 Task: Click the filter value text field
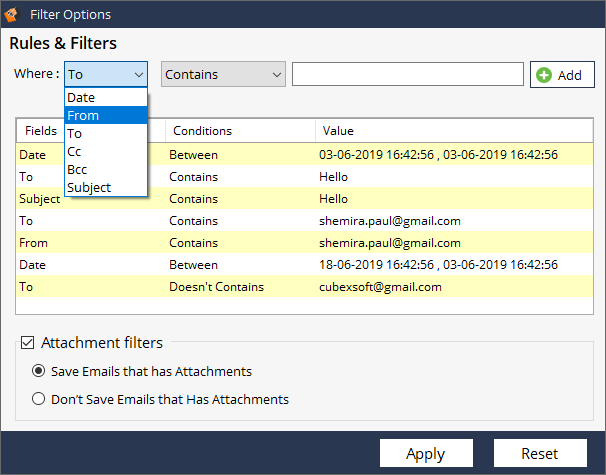pos(407,75)
